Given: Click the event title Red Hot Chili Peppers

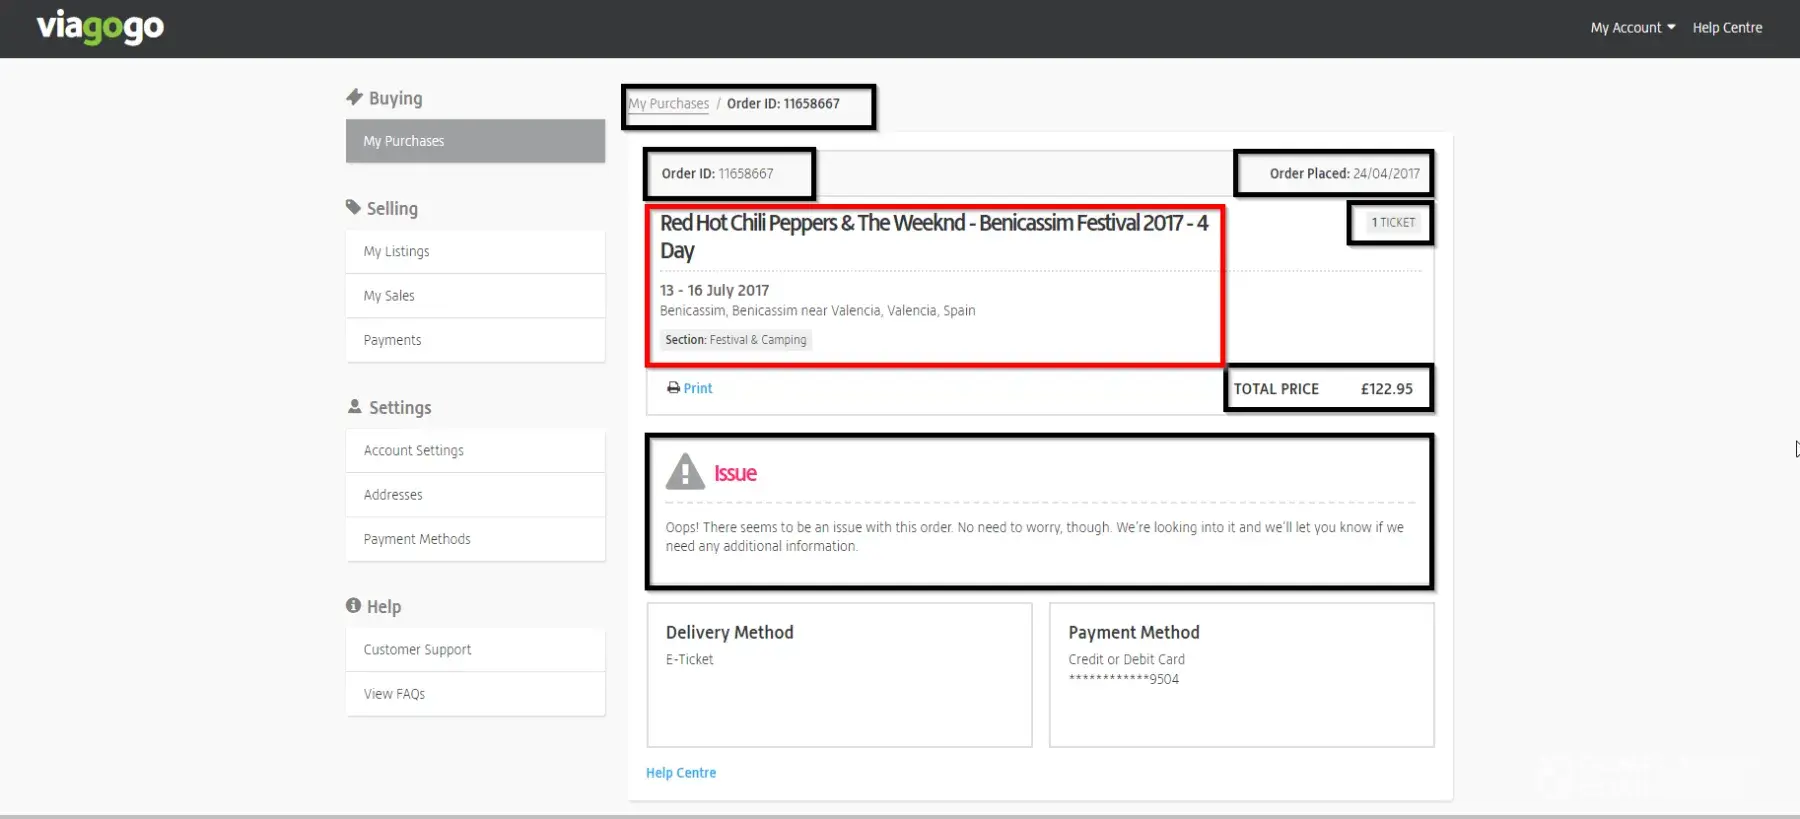Looking at the screenshot, I should pos(934,236).
